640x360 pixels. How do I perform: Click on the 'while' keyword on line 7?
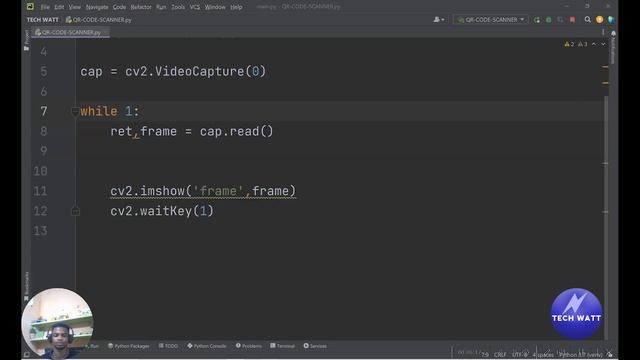(99, 111)
